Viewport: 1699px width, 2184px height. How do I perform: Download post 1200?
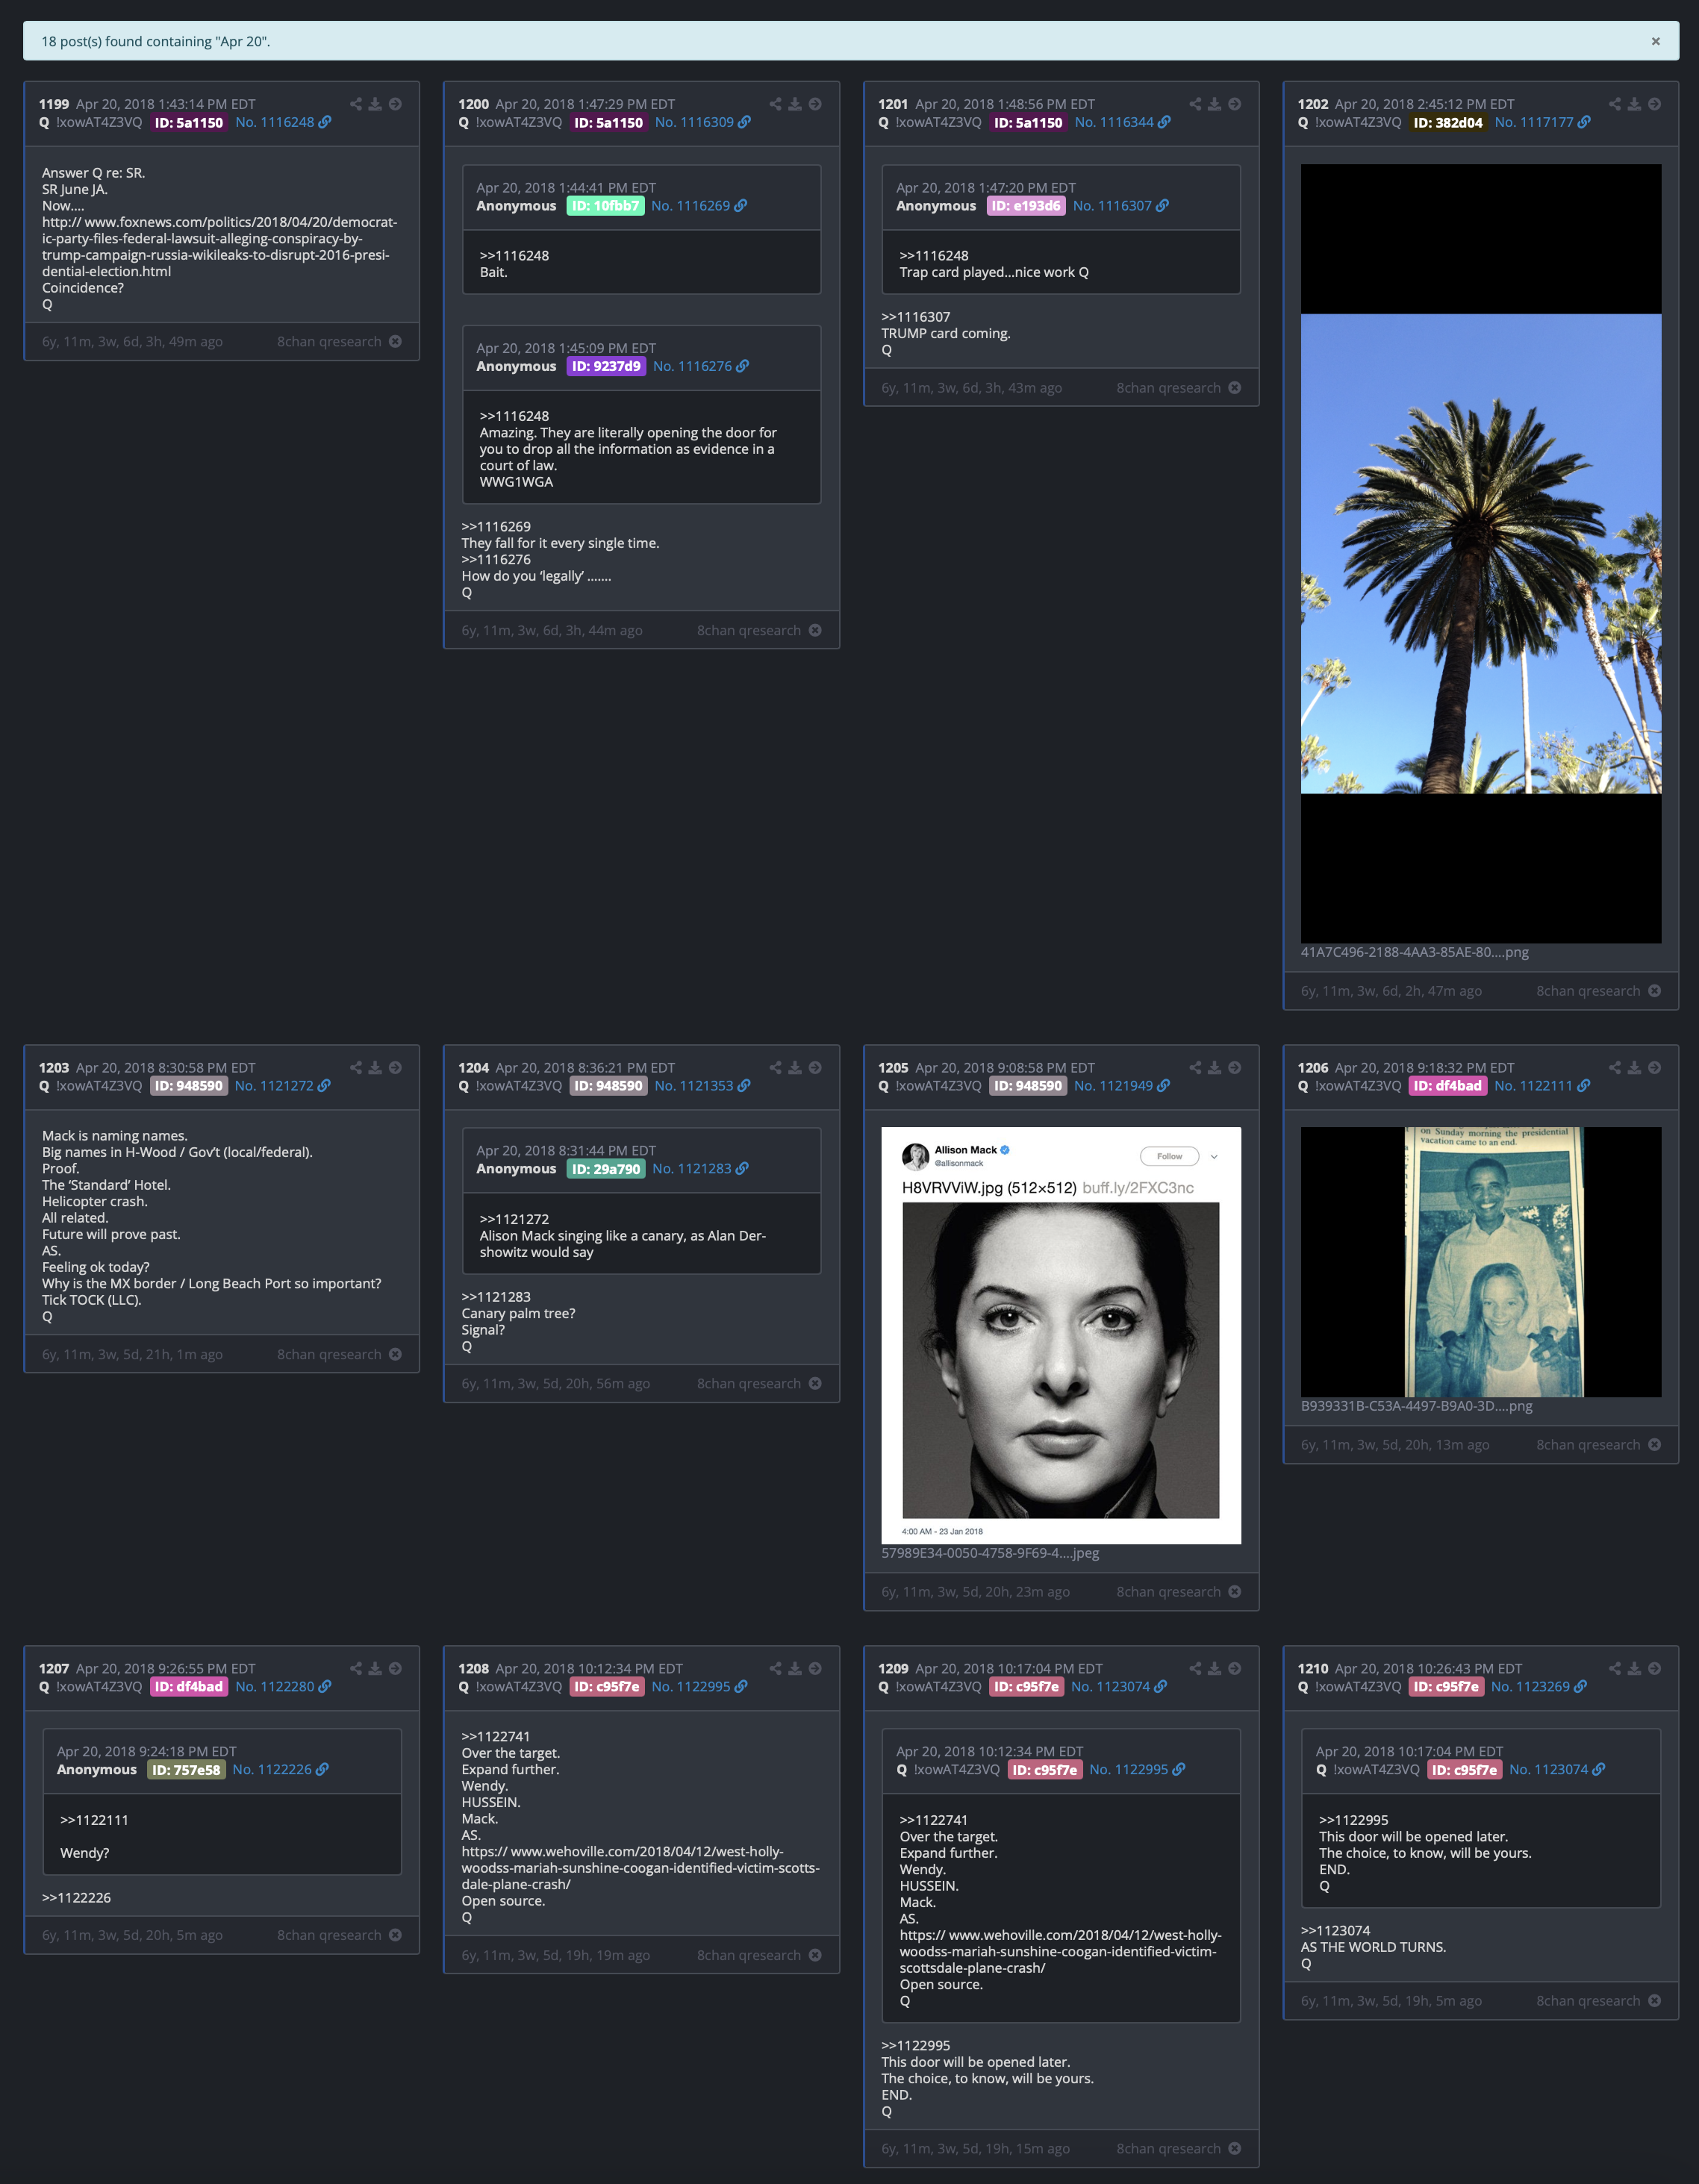[x=795, y=104]
